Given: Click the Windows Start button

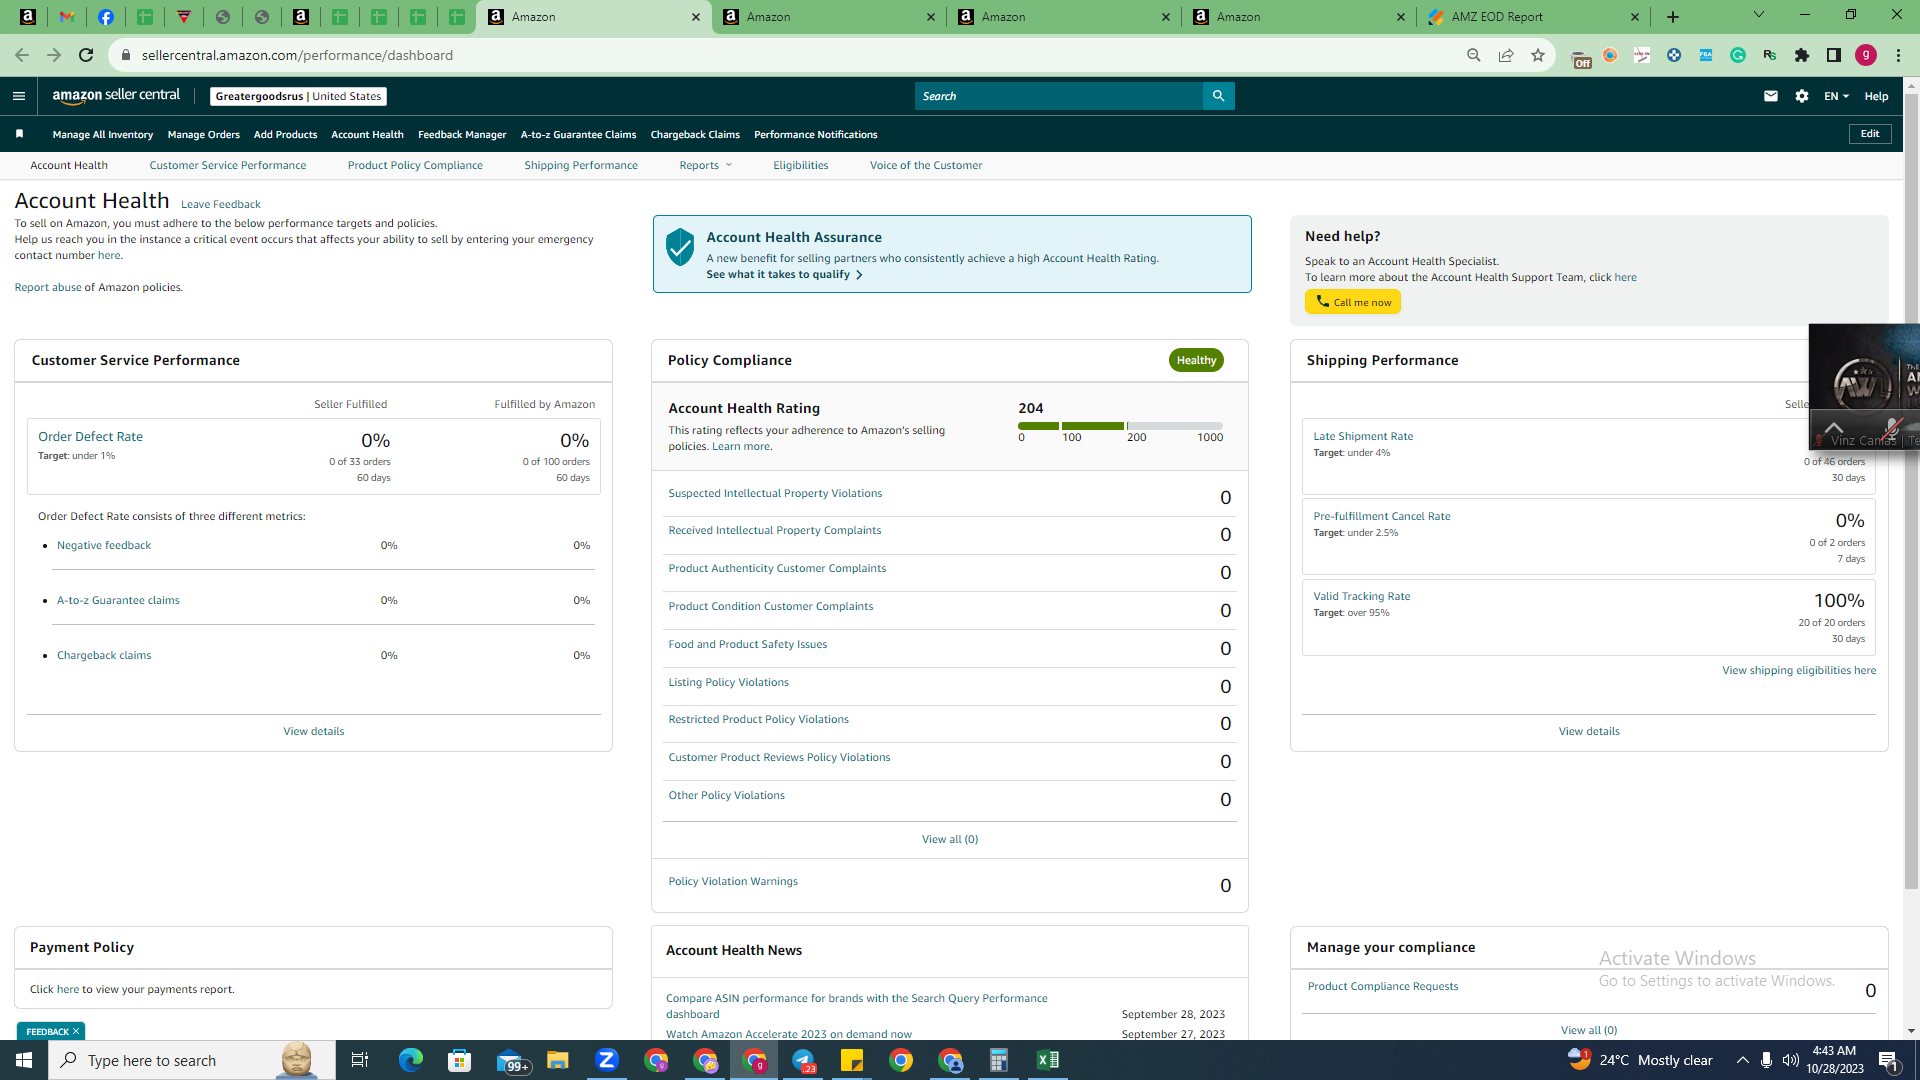Looking at the screenshot, I should tap(24, 1060).
